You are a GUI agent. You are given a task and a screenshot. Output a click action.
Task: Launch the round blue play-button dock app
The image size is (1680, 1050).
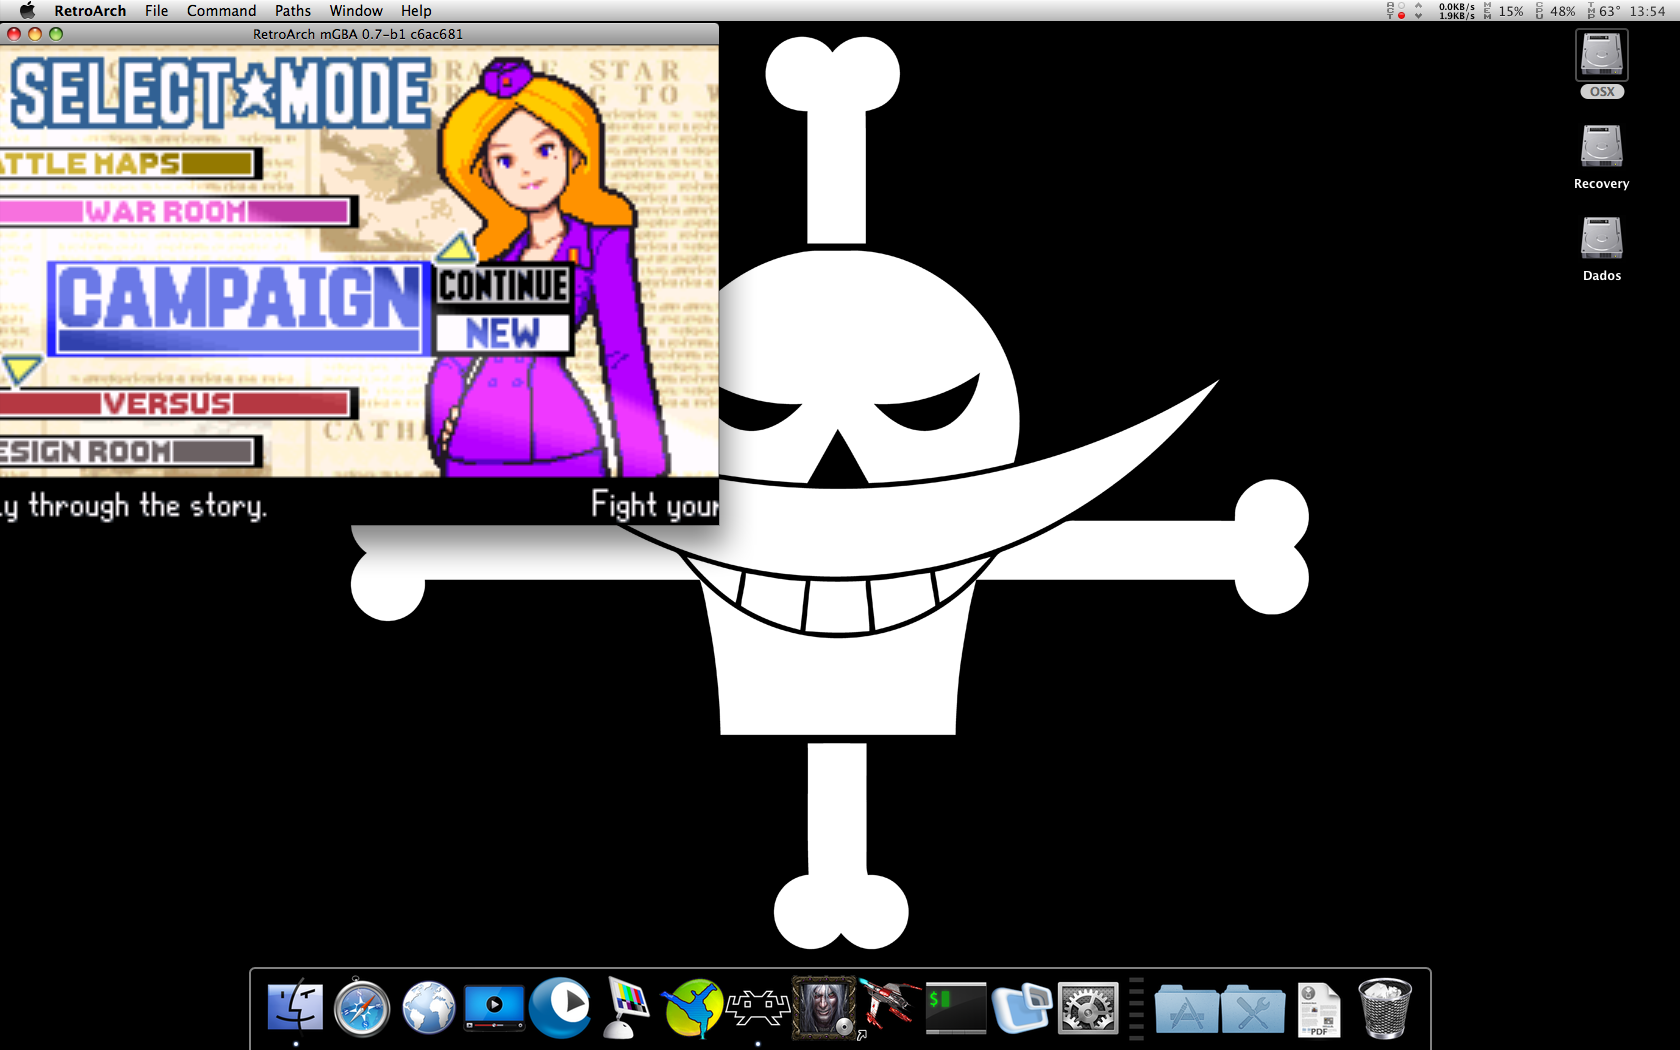click(x=560, y=1008)
